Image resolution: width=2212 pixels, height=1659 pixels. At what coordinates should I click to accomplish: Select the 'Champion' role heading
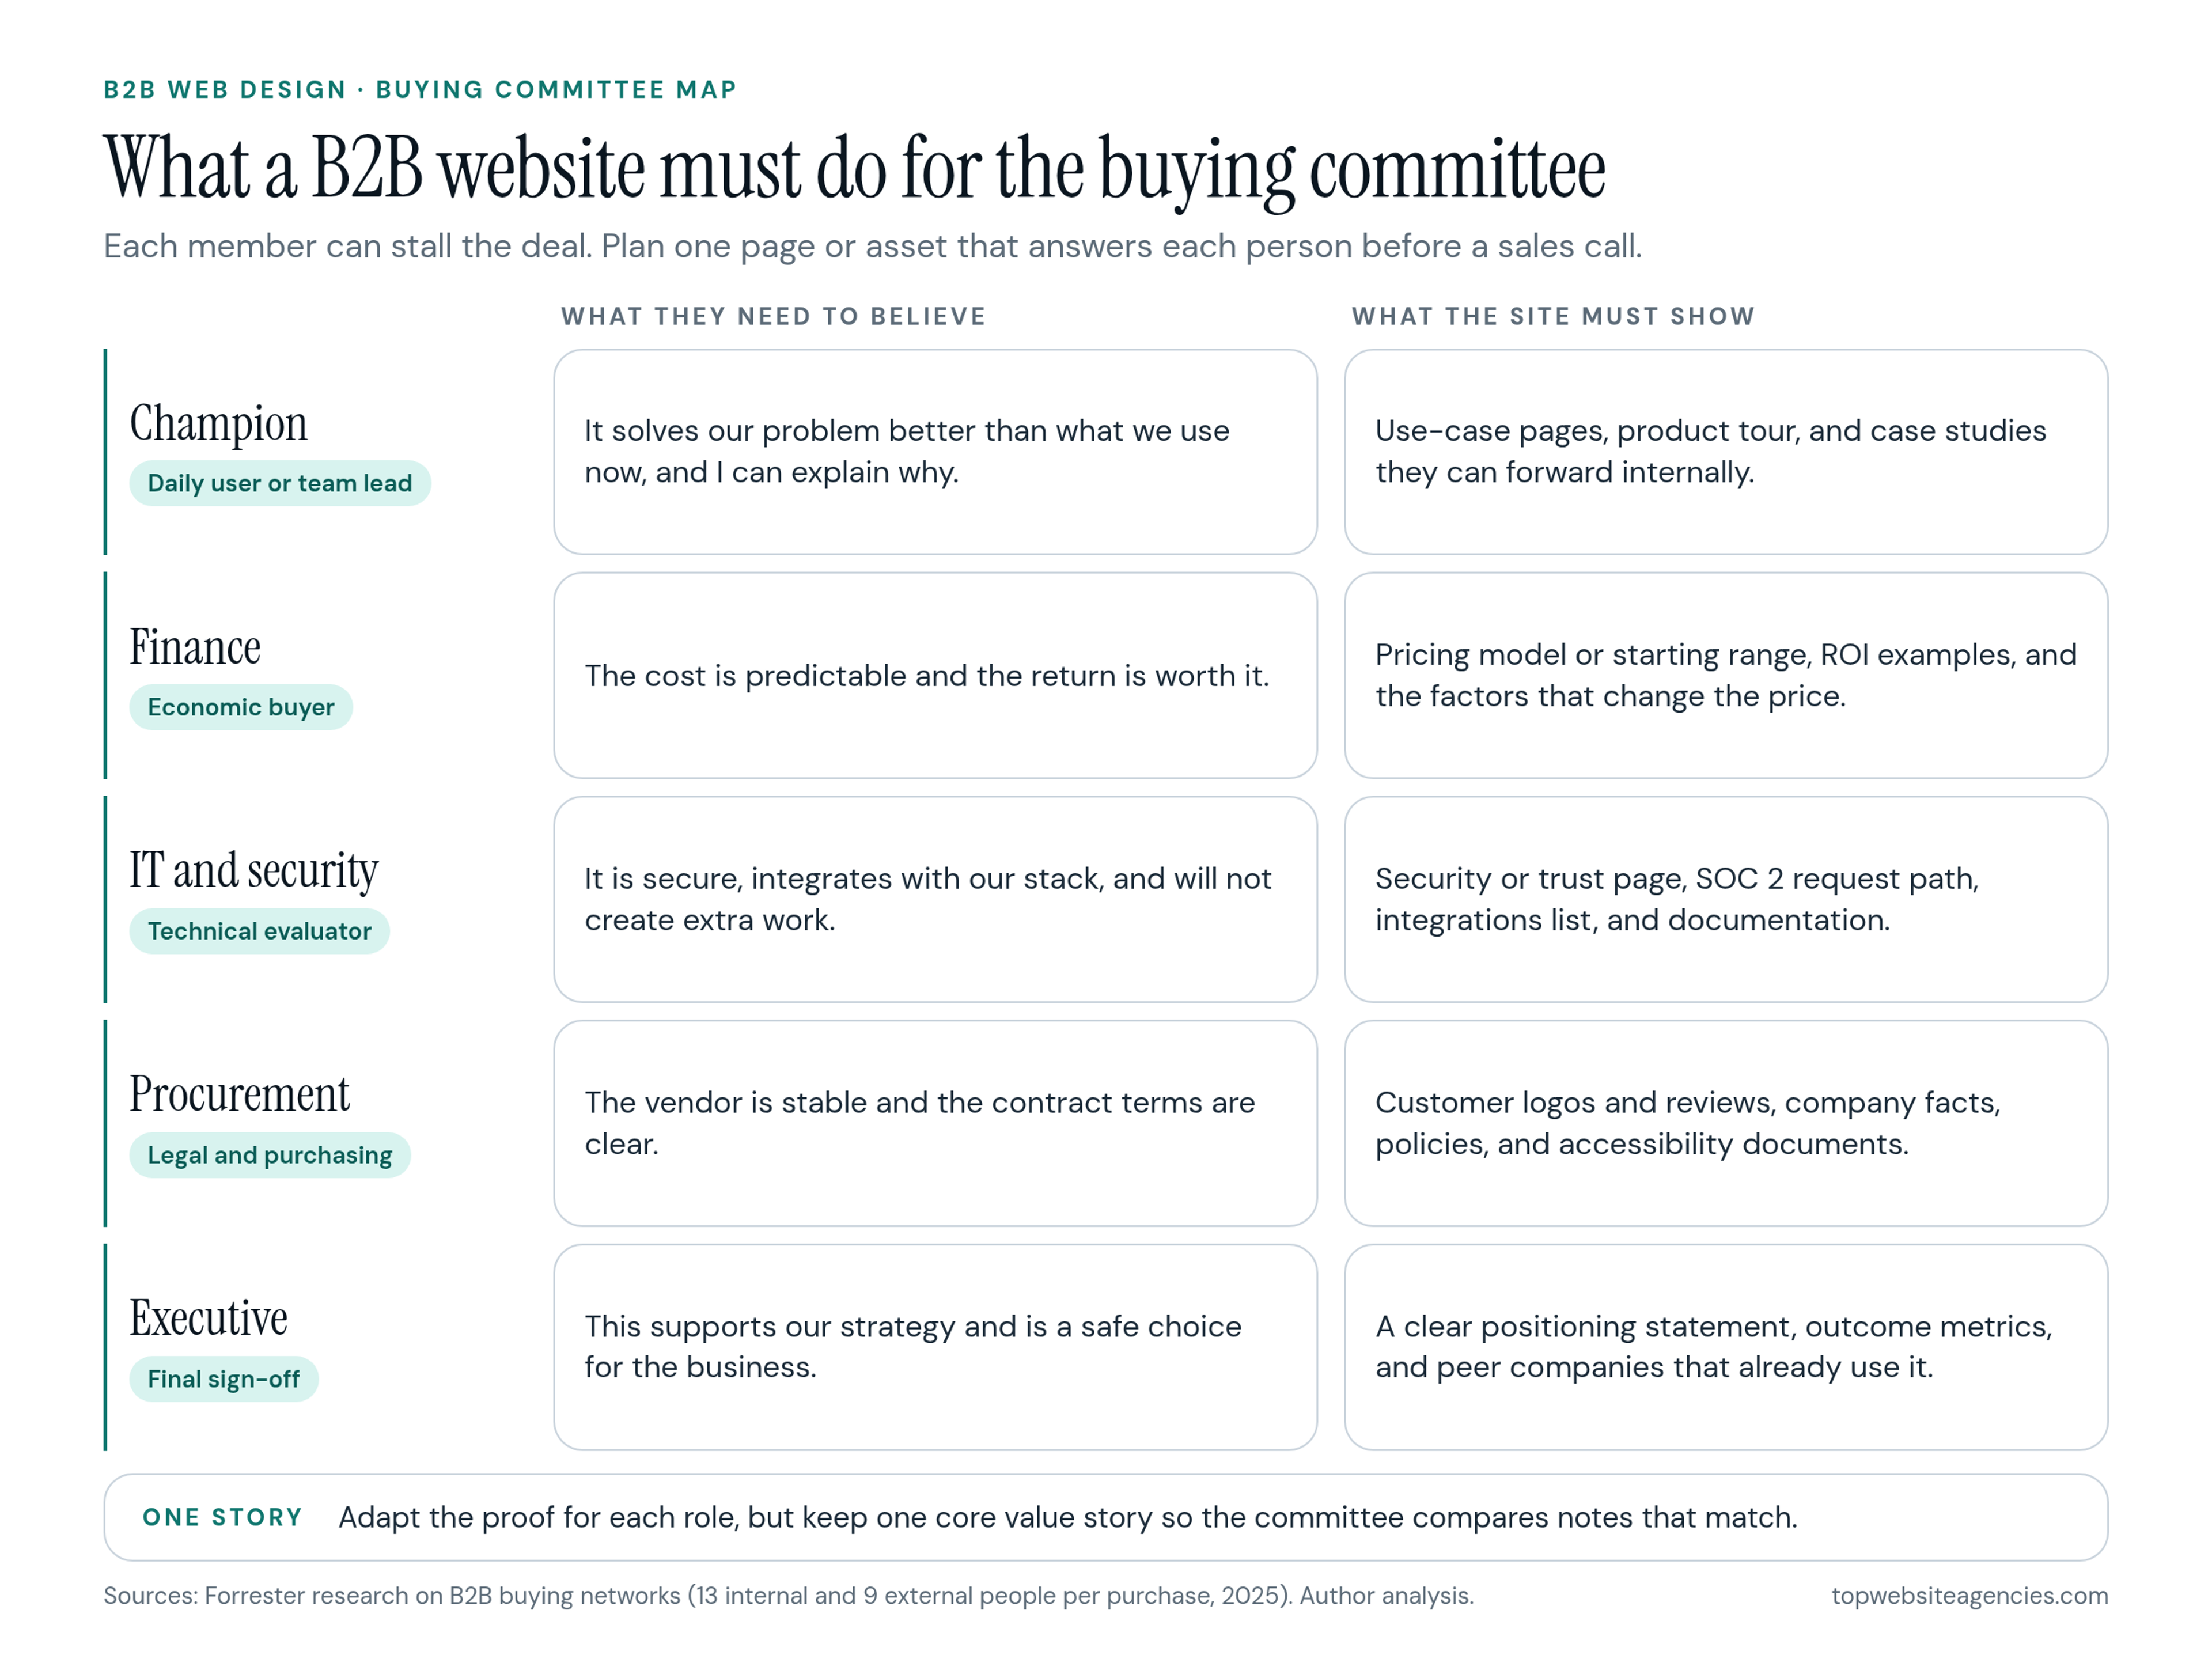(218, 424)
